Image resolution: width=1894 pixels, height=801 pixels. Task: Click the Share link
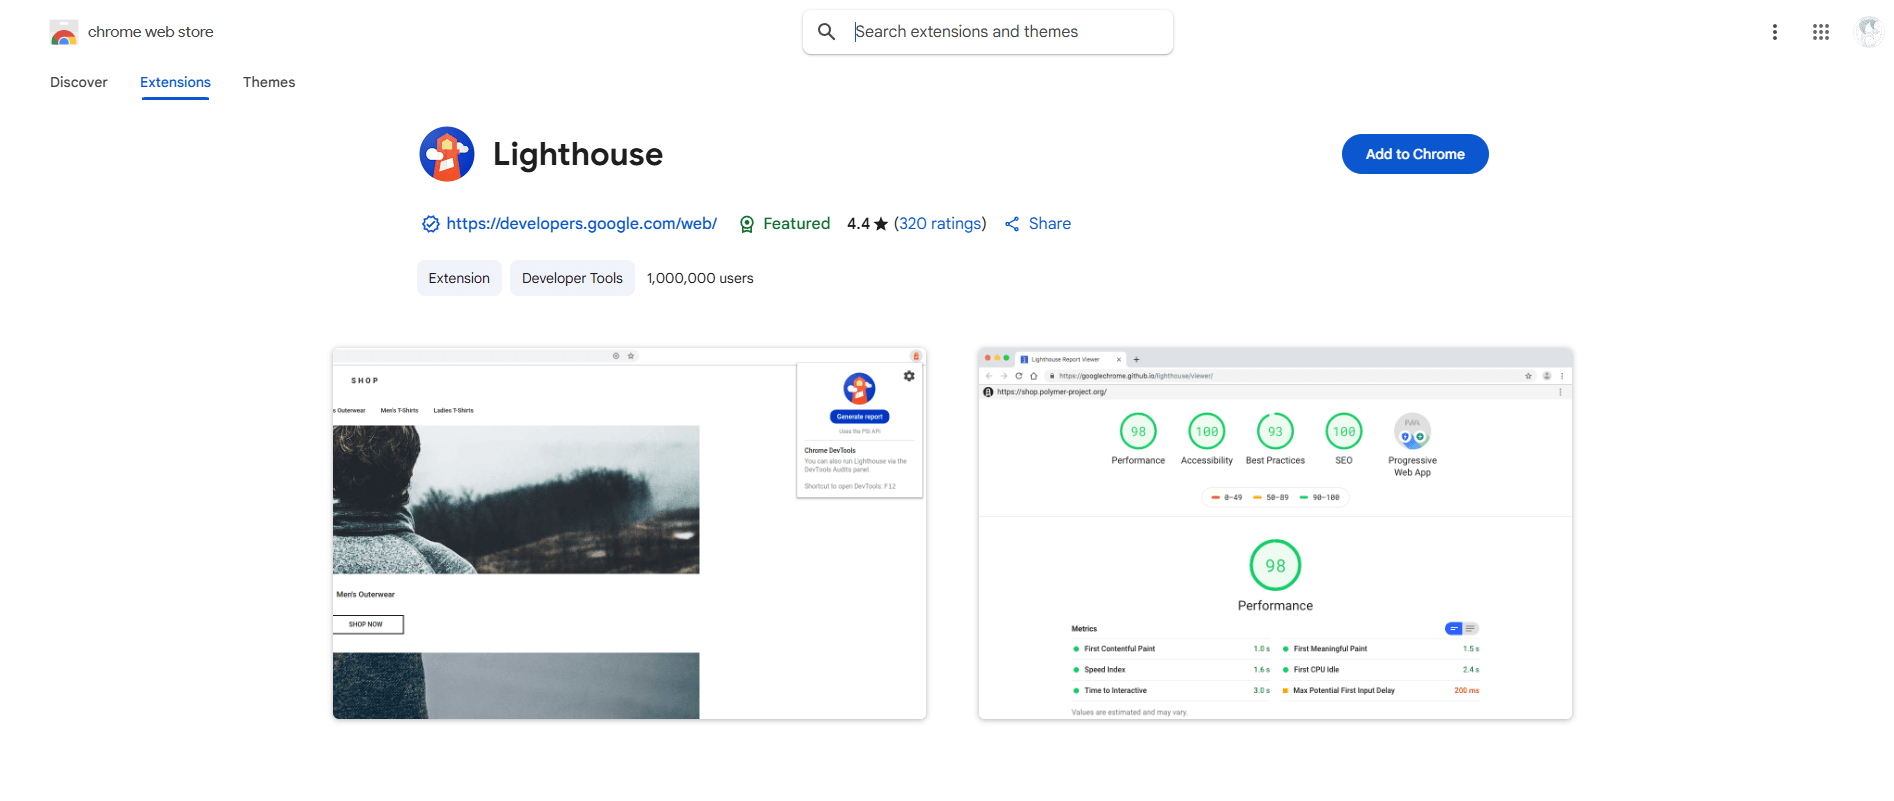[x=1049, y=224]
